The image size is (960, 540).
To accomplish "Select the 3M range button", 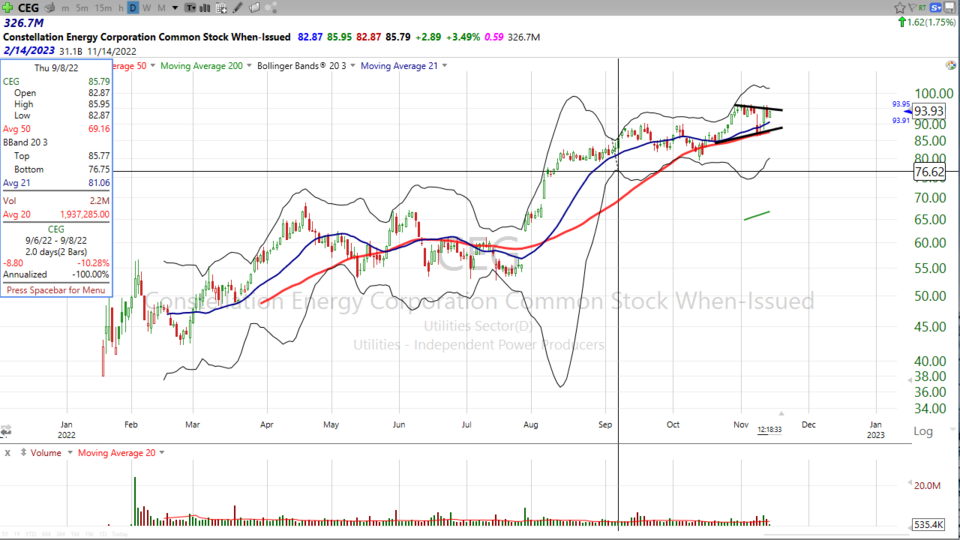I will point(61,534).
